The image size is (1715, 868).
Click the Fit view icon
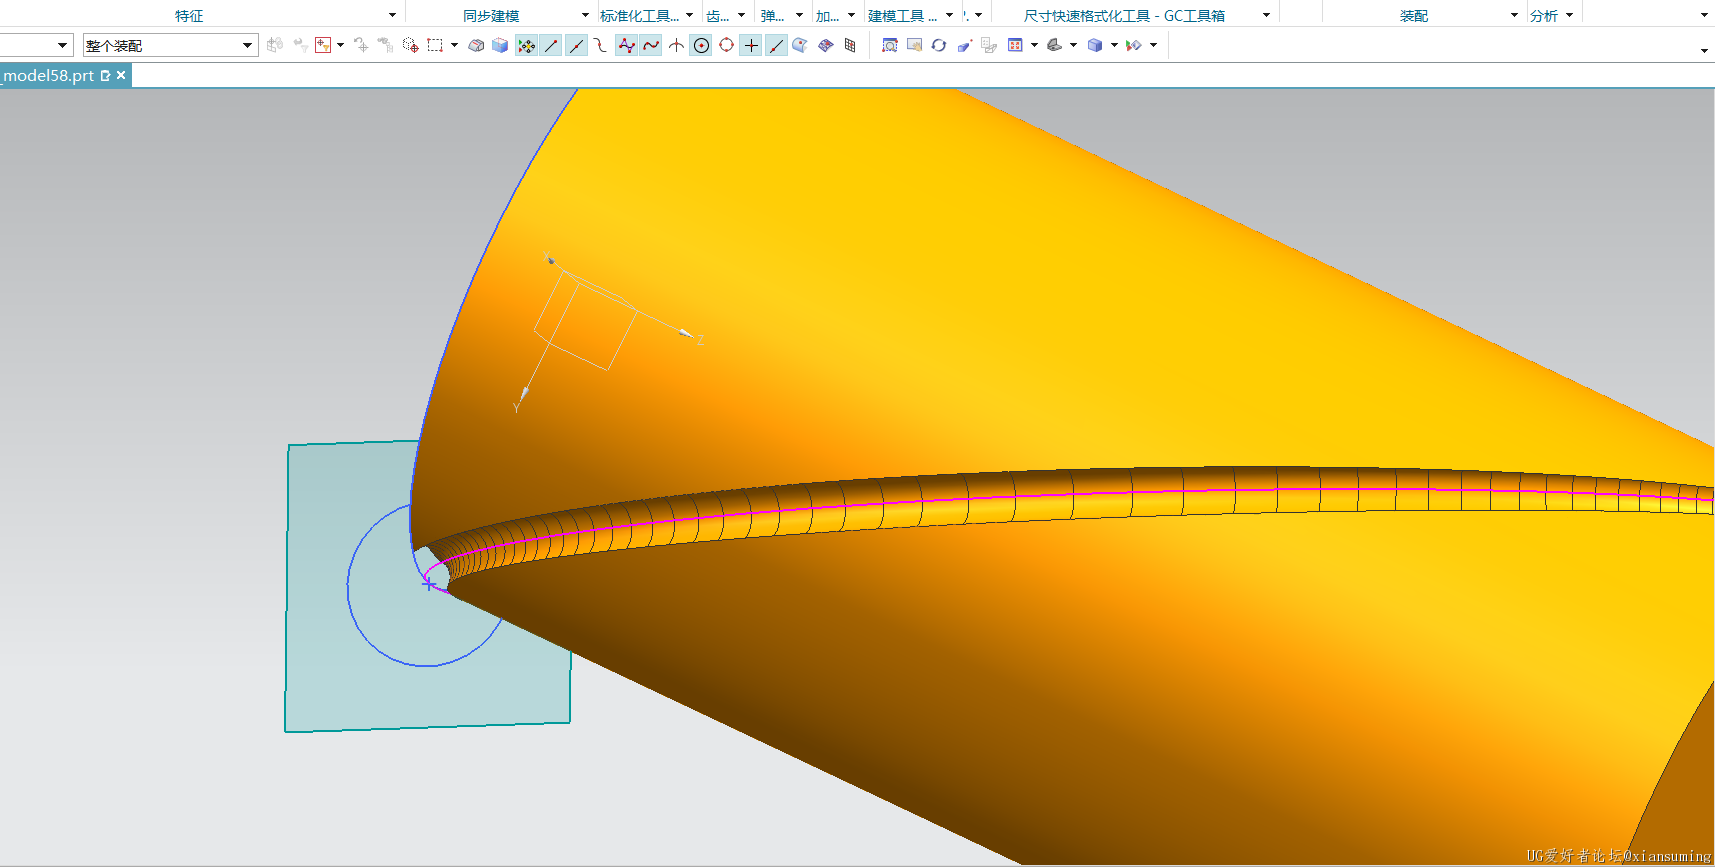click(x=1015, y=45)
